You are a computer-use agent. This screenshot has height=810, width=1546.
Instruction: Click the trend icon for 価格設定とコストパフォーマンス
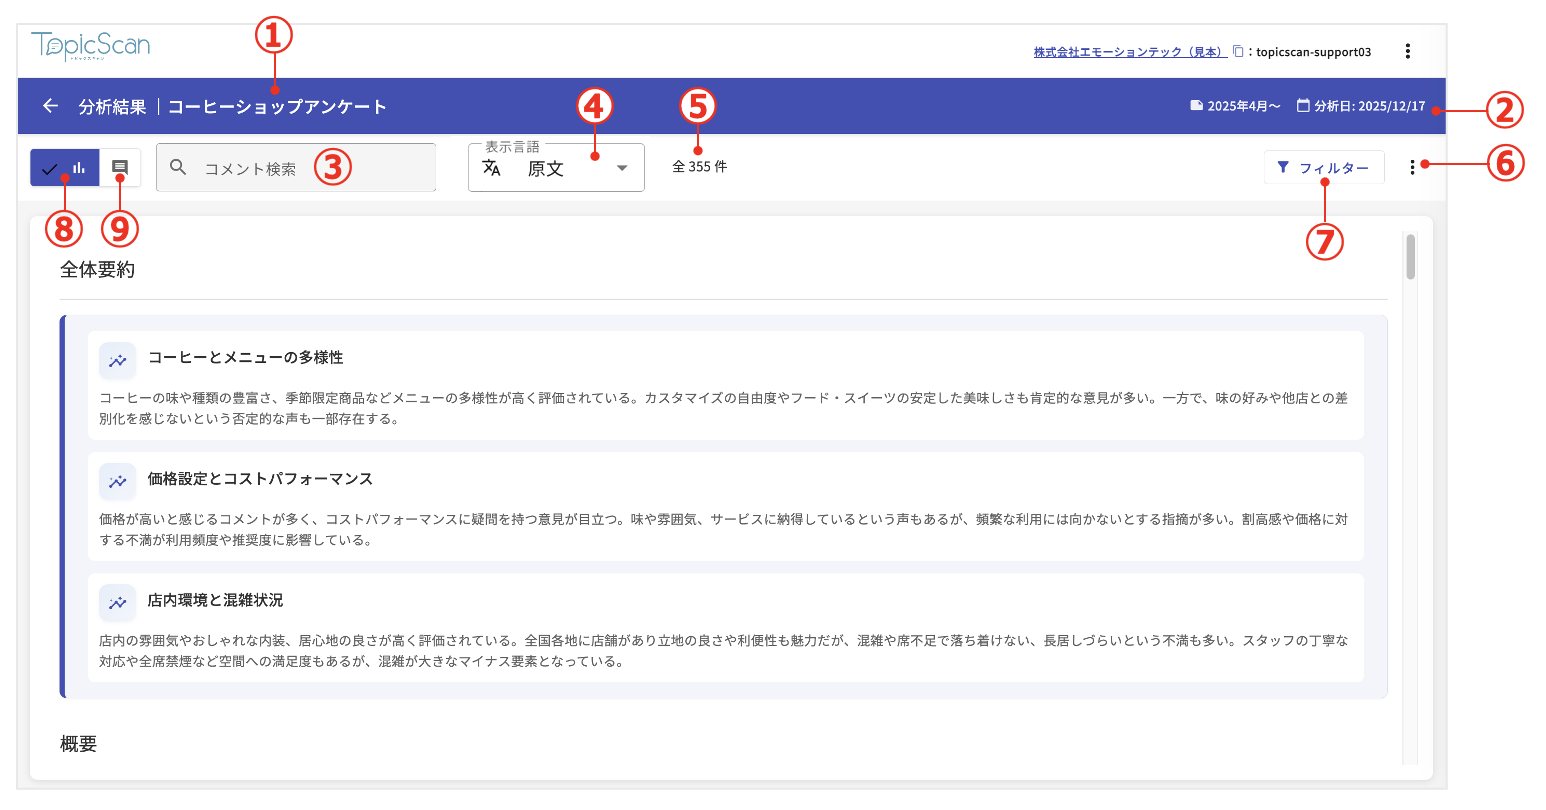[118, 482]
